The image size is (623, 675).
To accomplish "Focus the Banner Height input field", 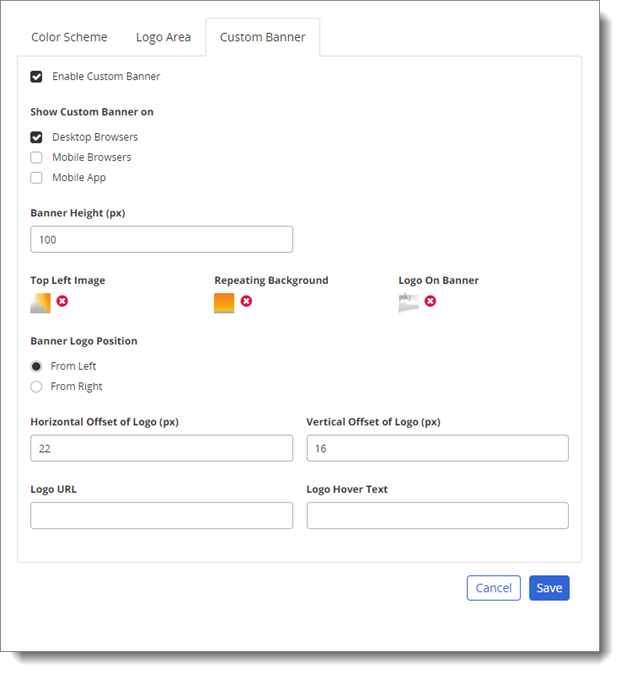I will (161, 240).
